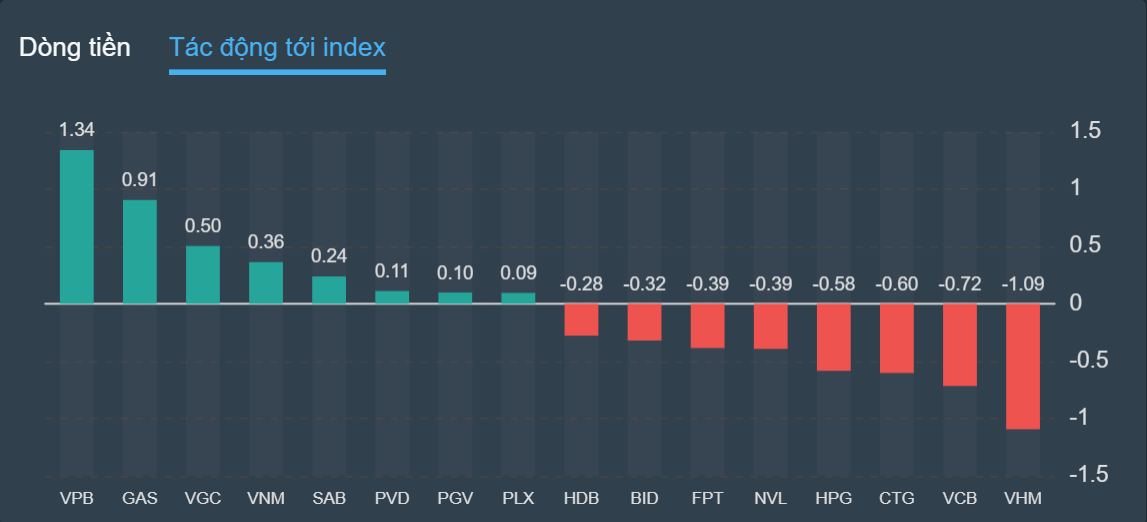Screen dimensions: 1147x522
Task: Click the VGC bar in chart
Action: [x=203, y=274]
